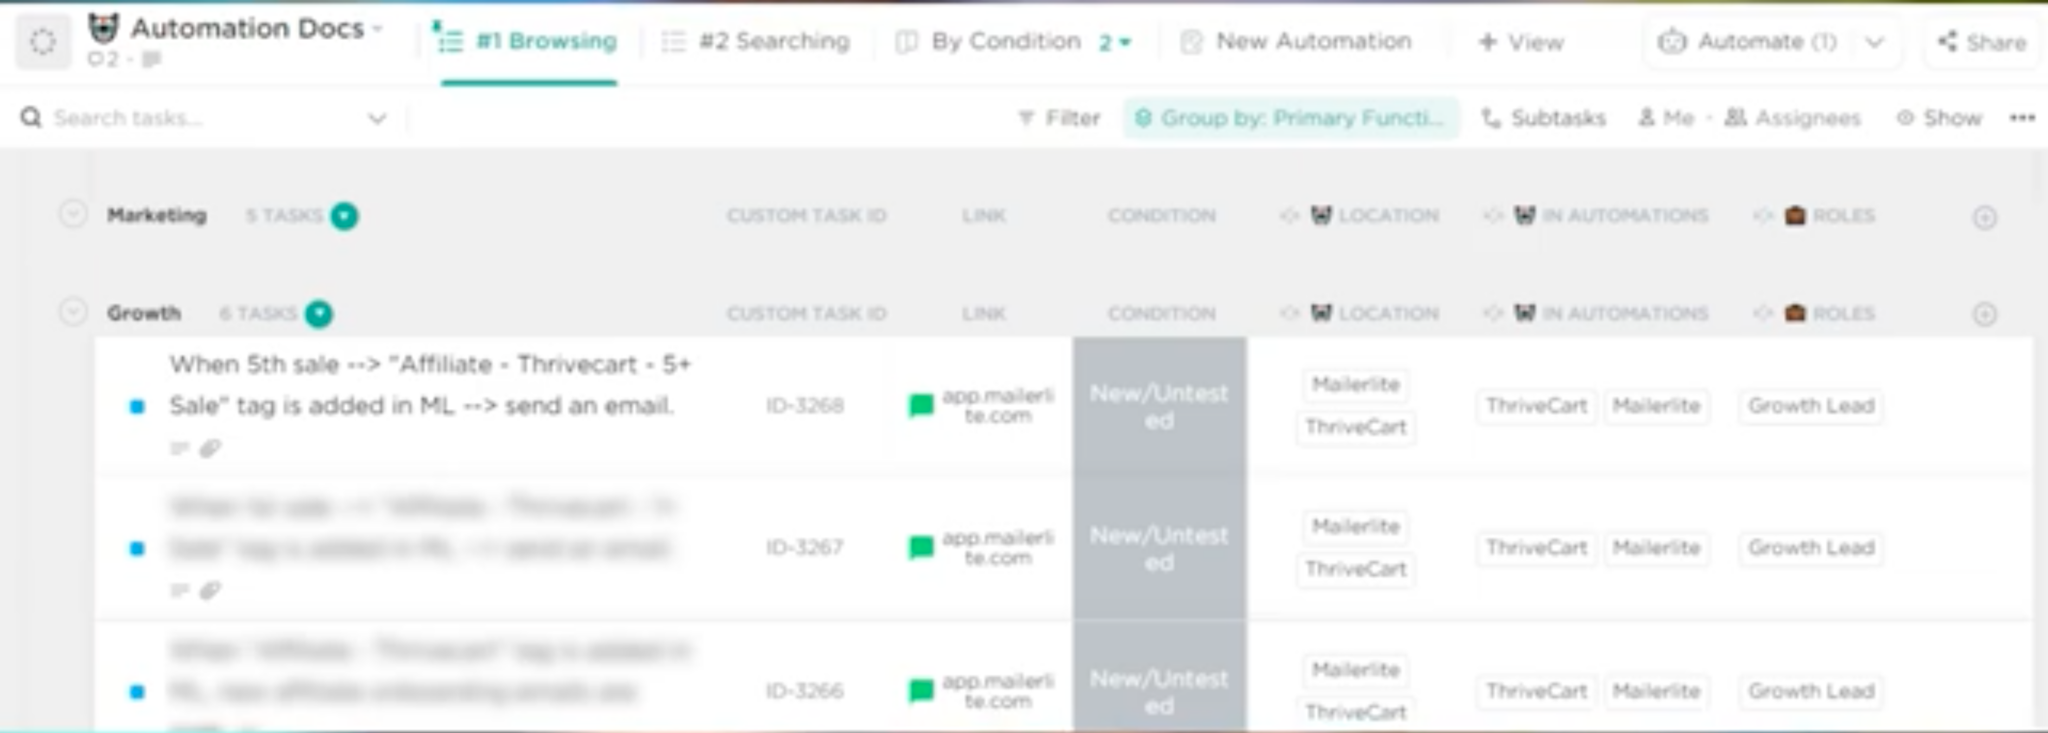Image resolution: width=2048 pixels, height=733 pixels.
Task: Switch to the #2 Searching tab
Action: click(x=756, y=42)
